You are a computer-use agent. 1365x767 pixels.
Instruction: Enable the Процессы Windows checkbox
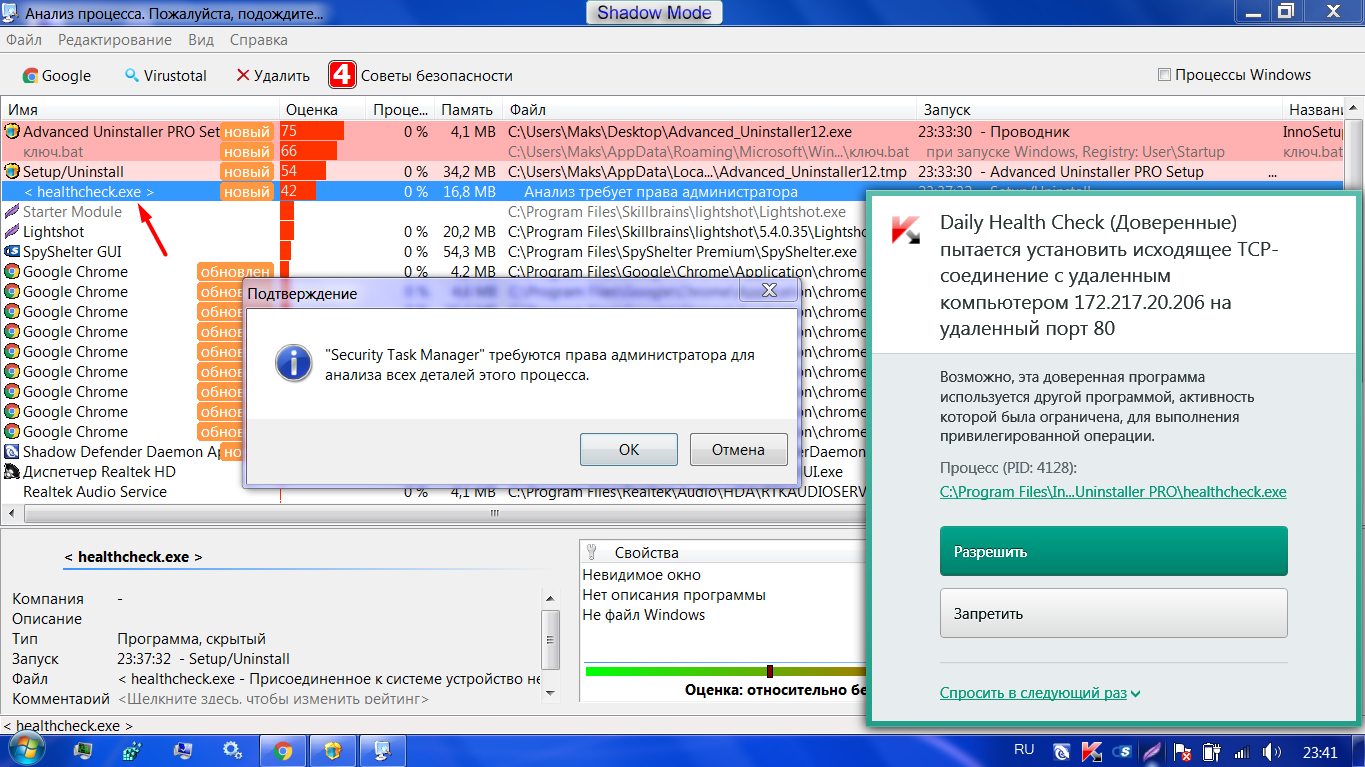pyautogui.click(x=1164, y=75)
